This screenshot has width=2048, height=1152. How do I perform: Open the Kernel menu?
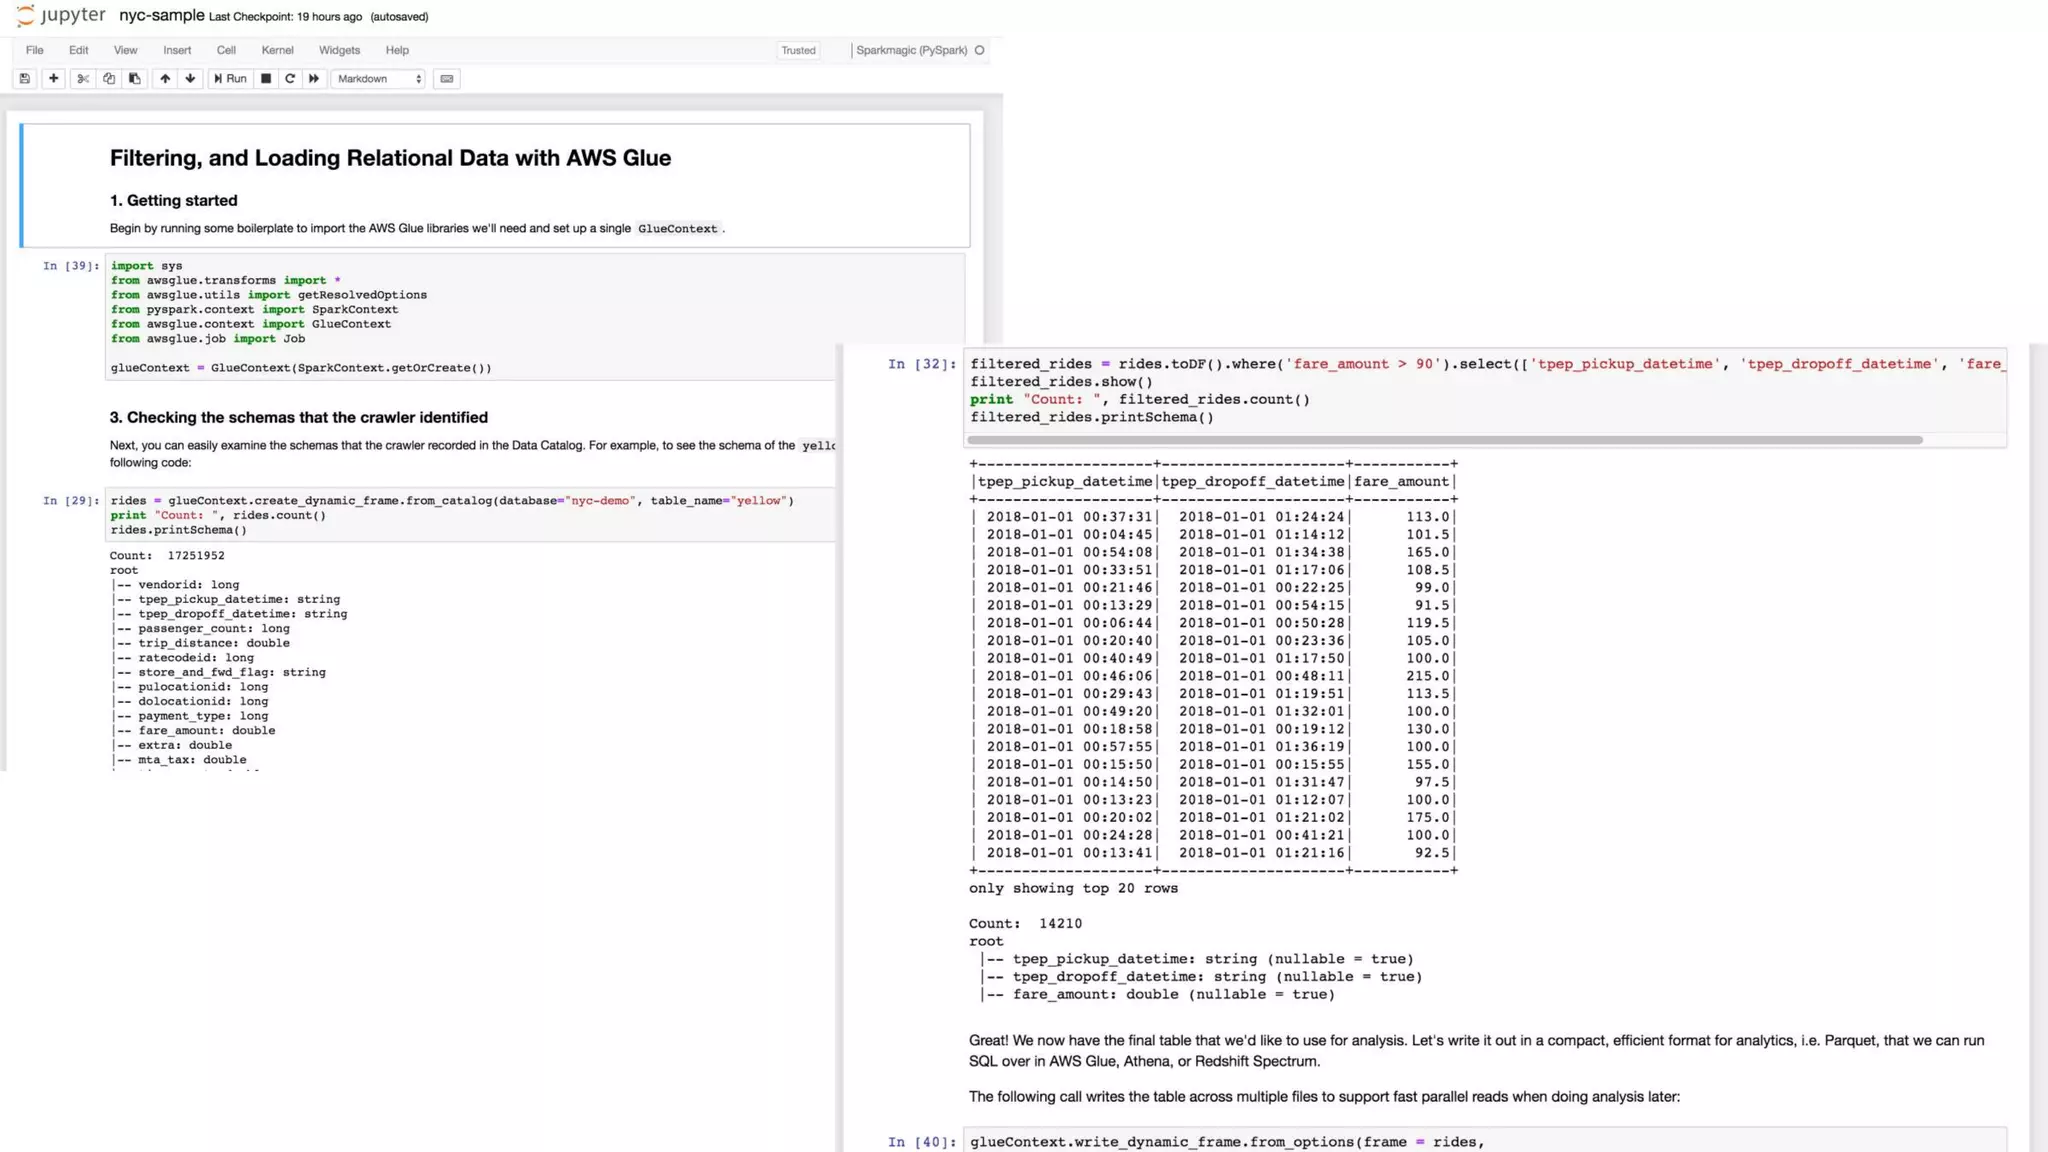[x=277, y=50]
